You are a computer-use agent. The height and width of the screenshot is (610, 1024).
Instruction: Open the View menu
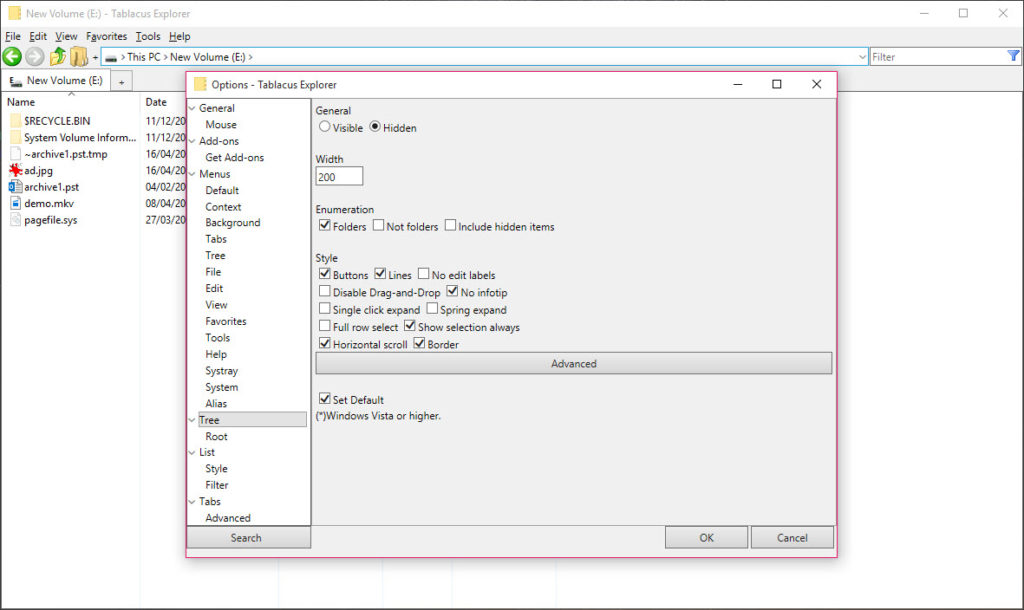[66, 37]
